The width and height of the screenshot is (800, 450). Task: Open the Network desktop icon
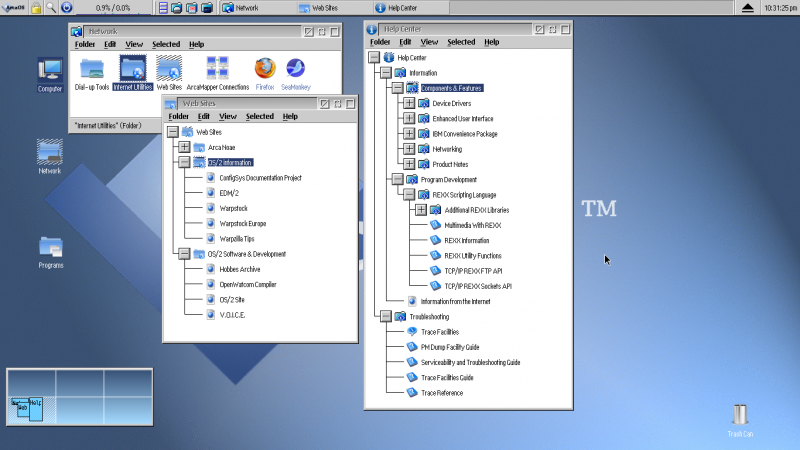[x=49, y=157]
